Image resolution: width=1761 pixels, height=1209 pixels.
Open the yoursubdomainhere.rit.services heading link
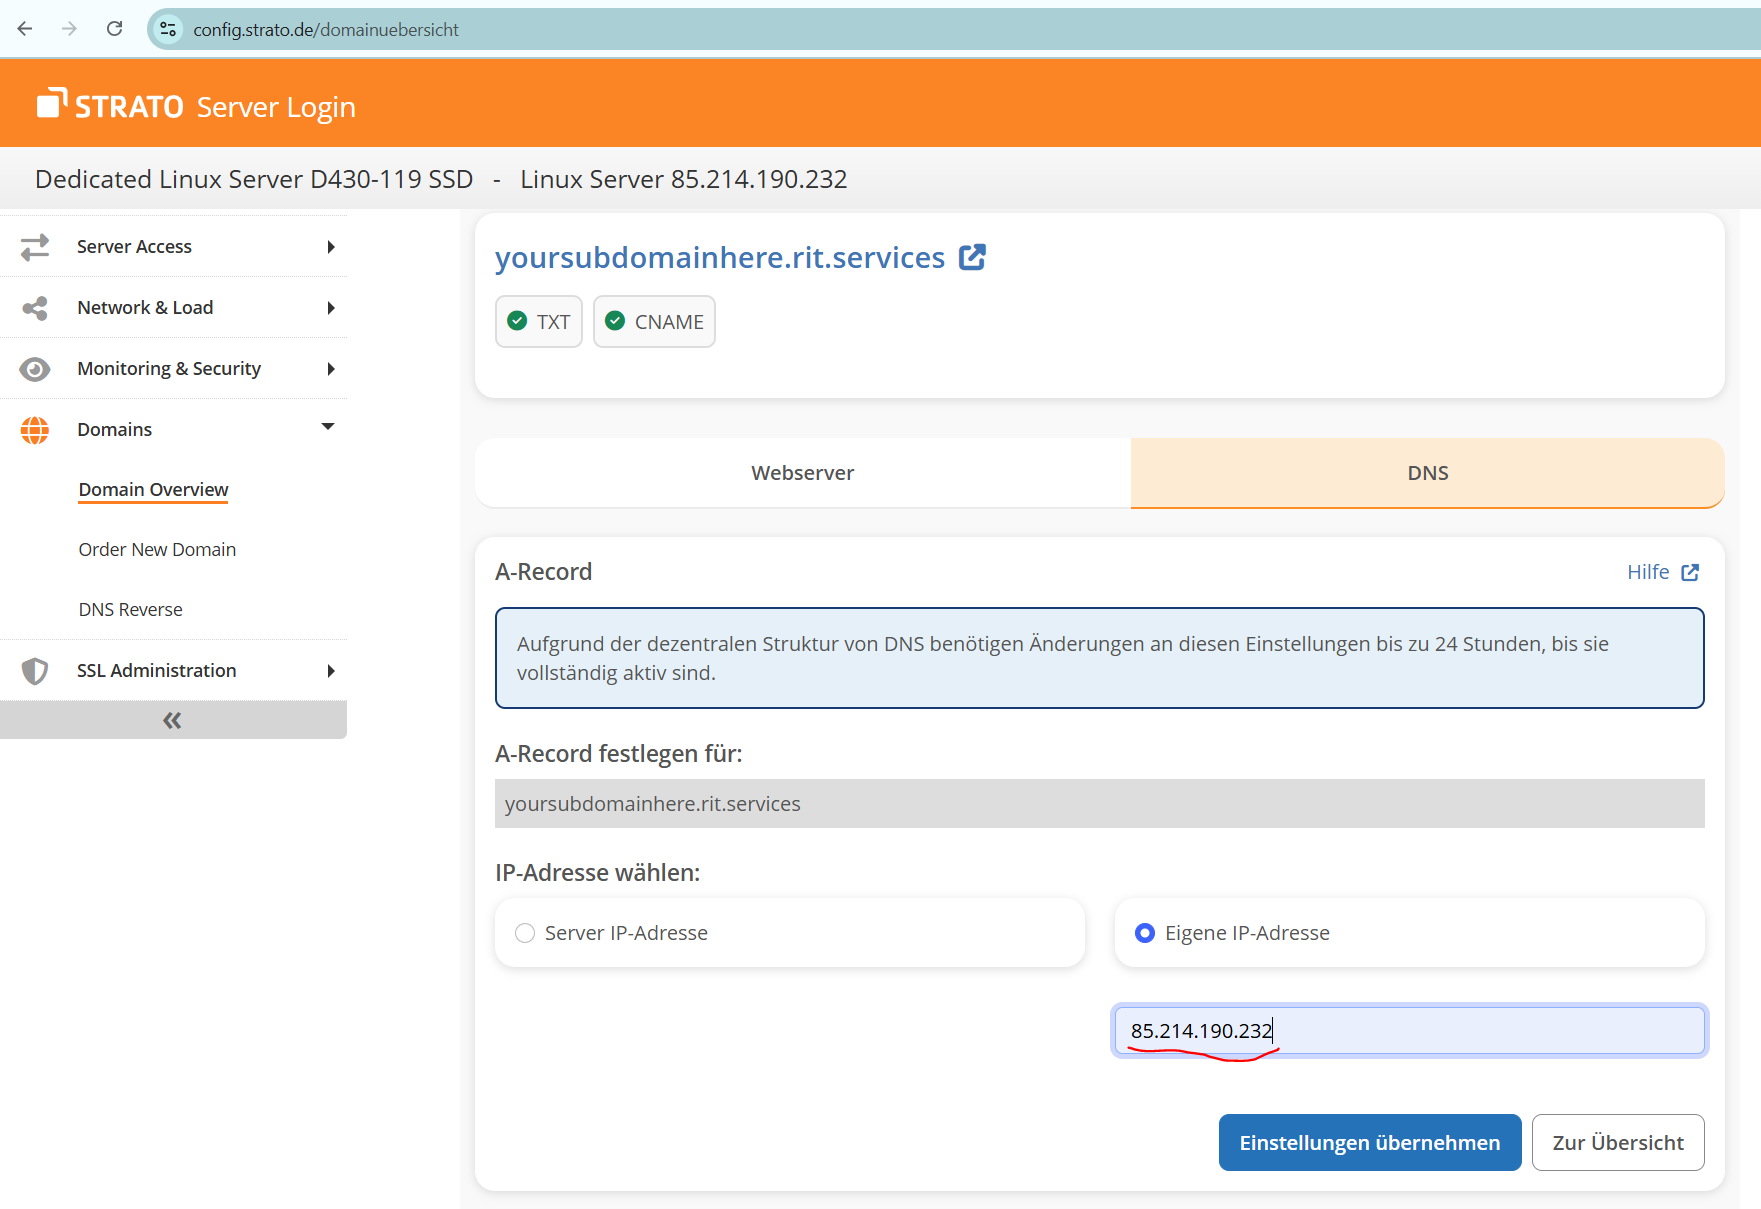pyautogui.click(x=720, y=258)
